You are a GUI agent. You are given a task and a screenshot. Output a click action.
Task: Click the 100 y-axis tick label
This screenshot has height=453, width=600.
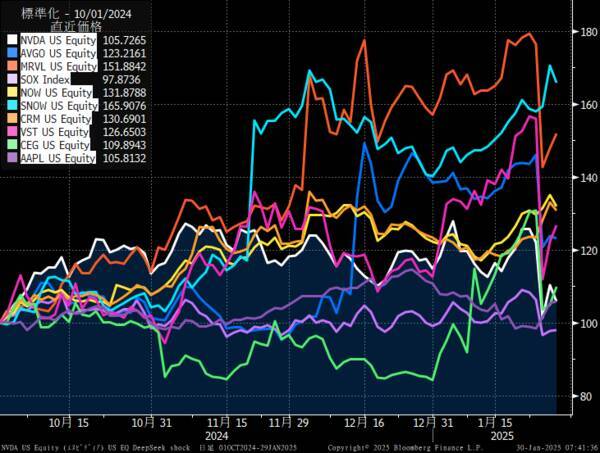(589, 323)
